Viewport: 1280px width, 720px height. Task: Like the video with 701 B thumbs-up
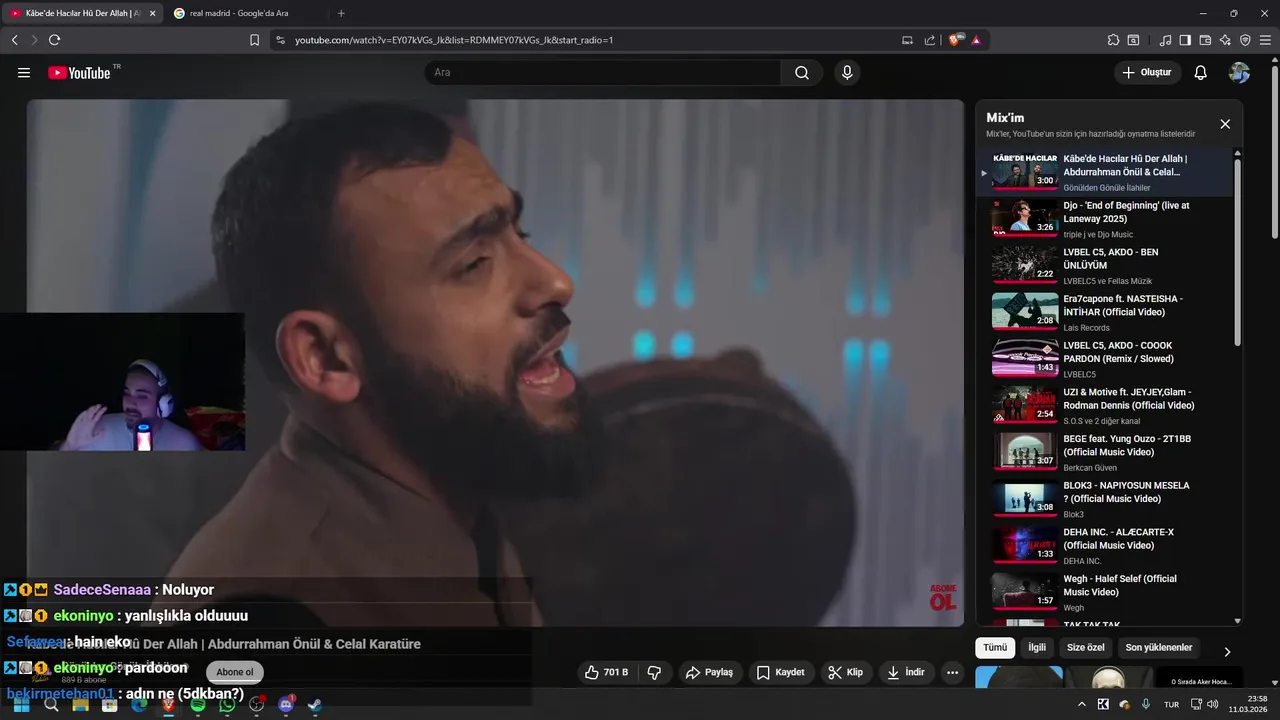click(x=607, y=672)
